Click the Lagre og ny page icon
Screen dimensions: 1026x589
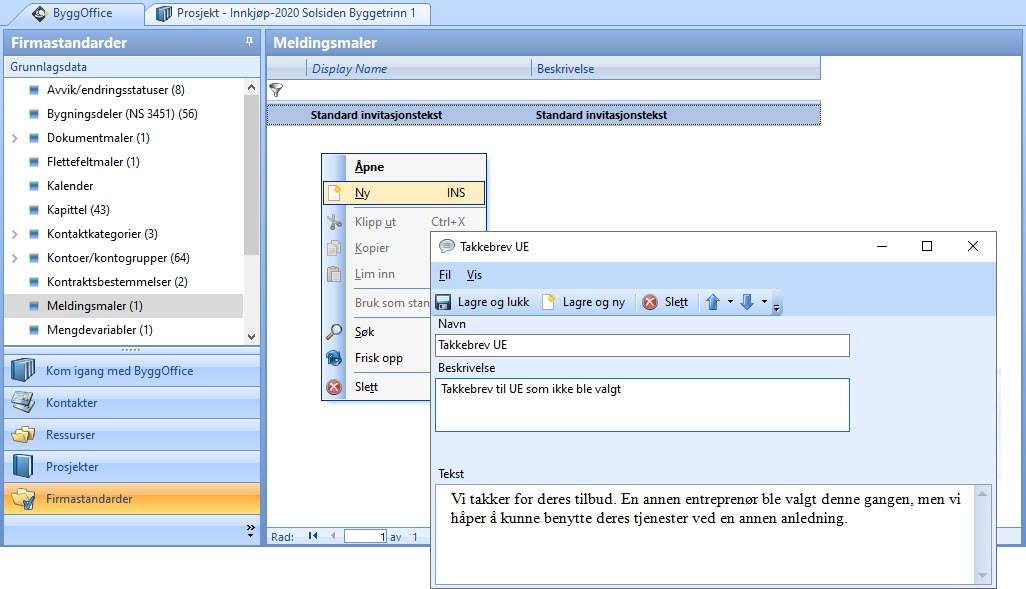549,302
